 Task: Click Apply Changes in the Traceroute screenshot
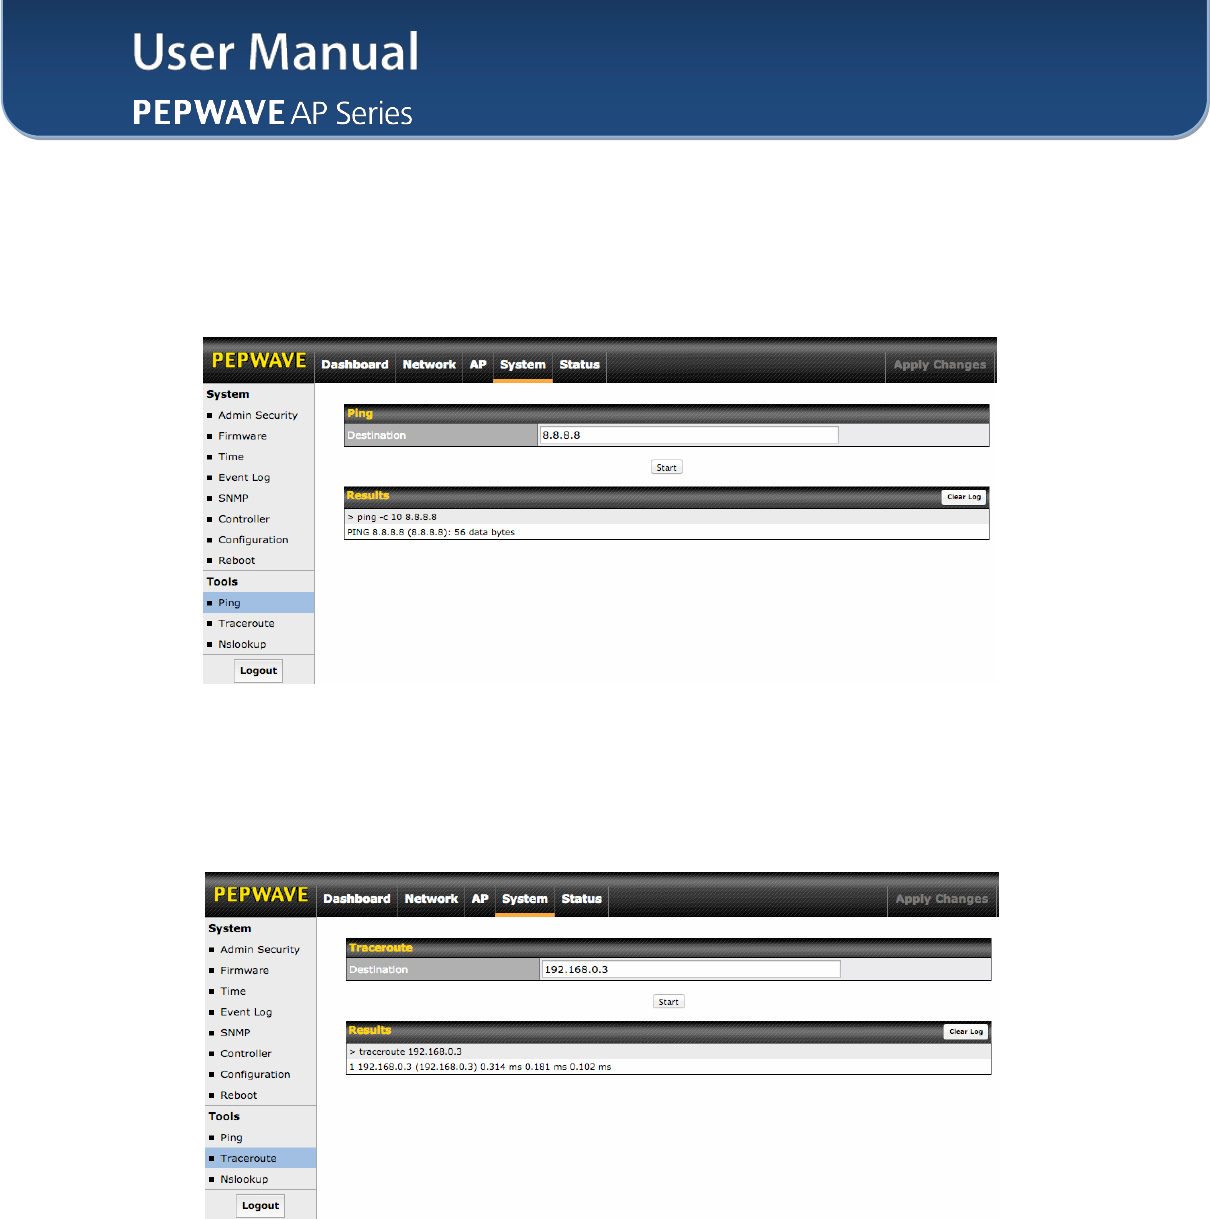(x=942, y=899)
